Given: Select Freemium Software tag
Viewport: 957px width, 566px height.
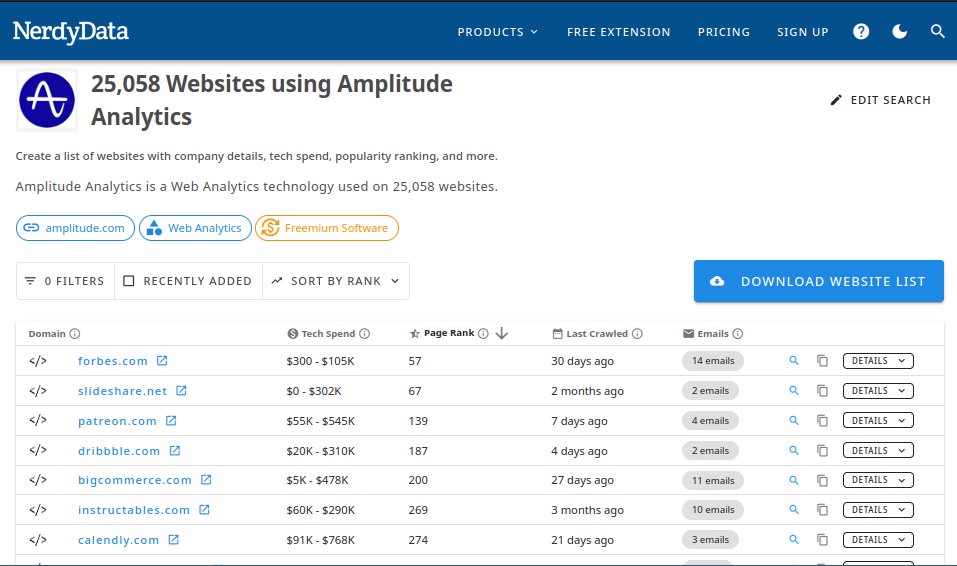Looking at the screenshot, I should 327,228.
